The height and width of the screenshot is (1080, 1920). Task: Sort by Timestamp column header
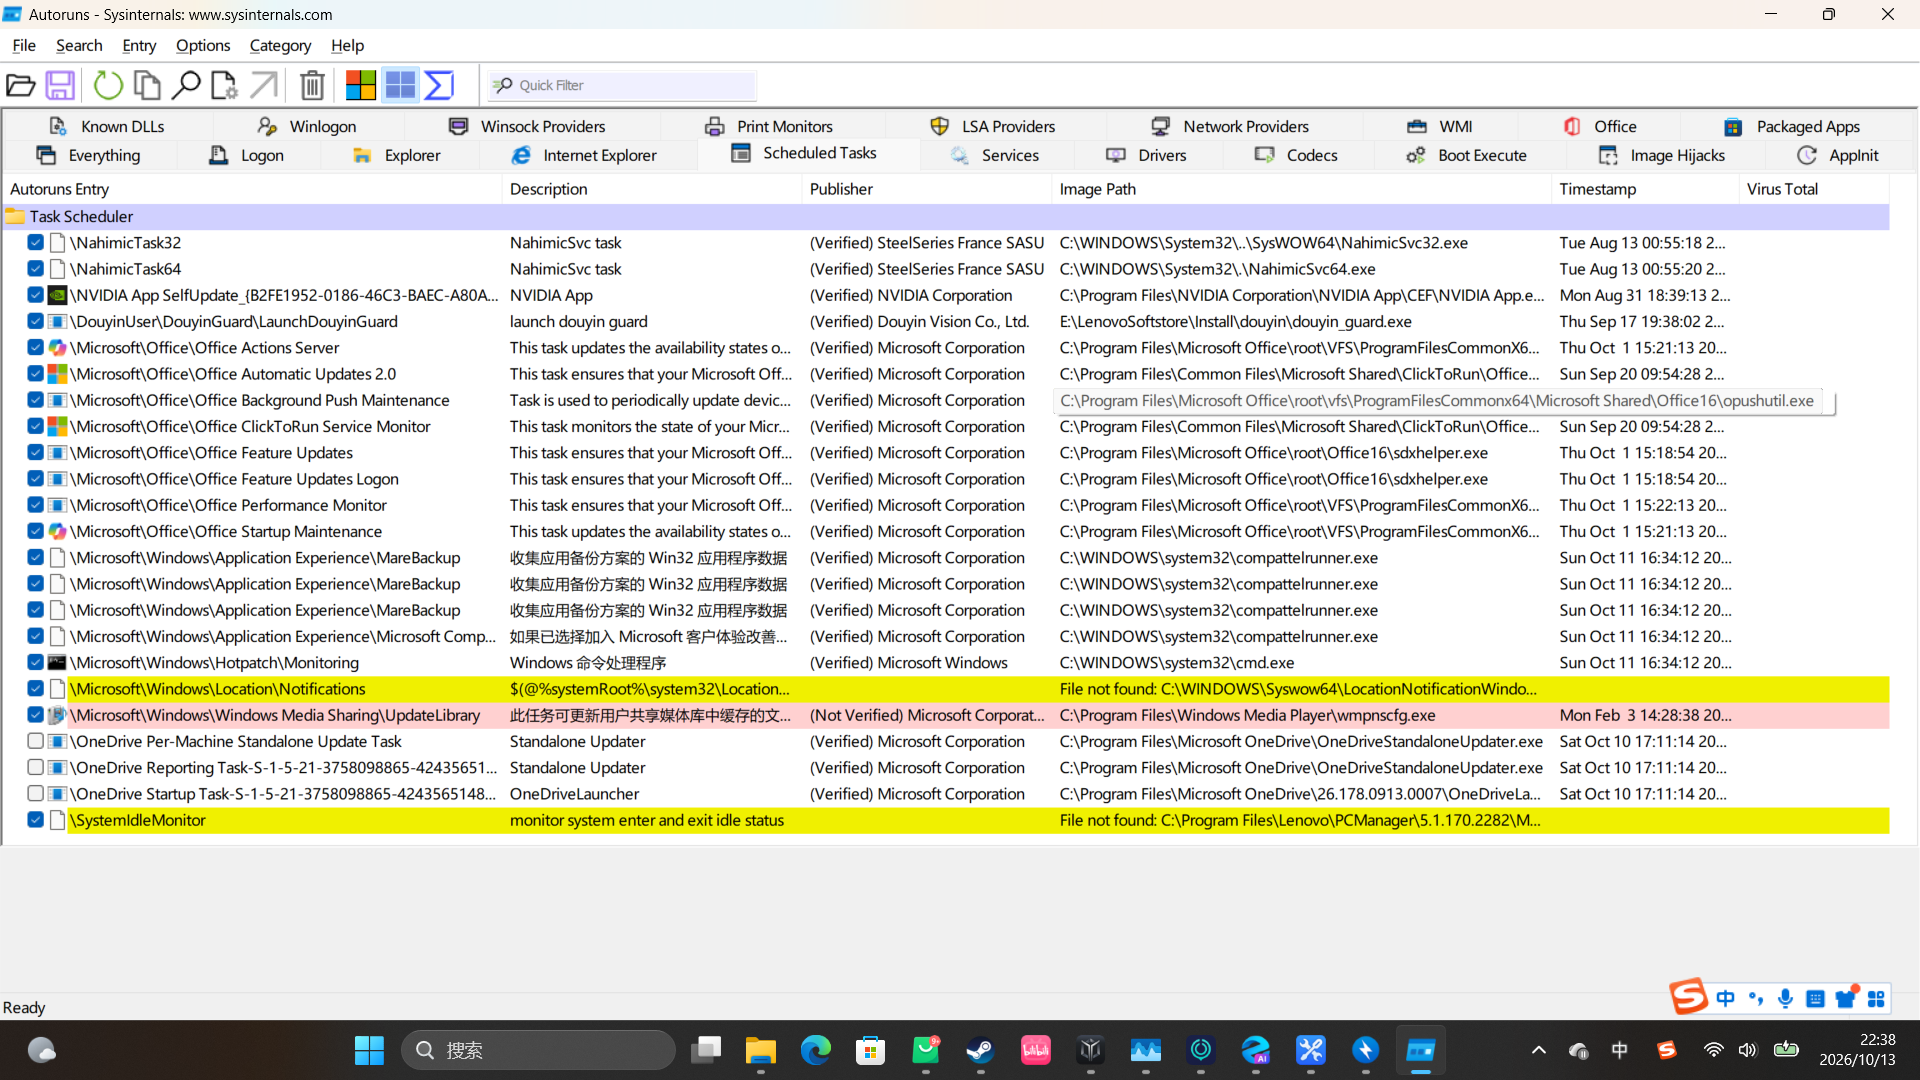click(x=1645, y=189)
